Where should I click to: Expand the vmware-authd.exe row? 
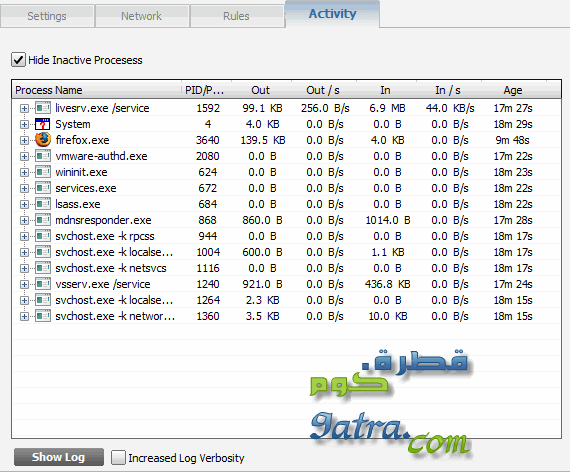coord(24,156)
